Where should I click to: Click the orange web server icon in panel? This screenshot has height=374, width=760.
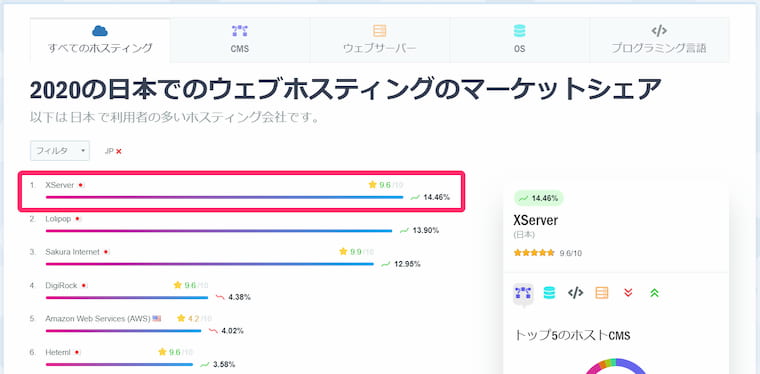point(602,293)
